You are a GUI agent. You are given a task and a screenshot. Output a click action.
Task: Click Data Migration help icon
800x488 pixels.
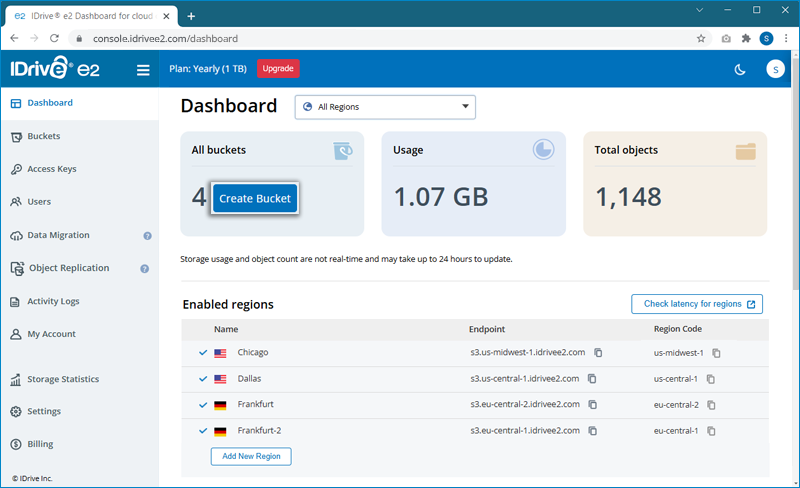click(147, 236)
